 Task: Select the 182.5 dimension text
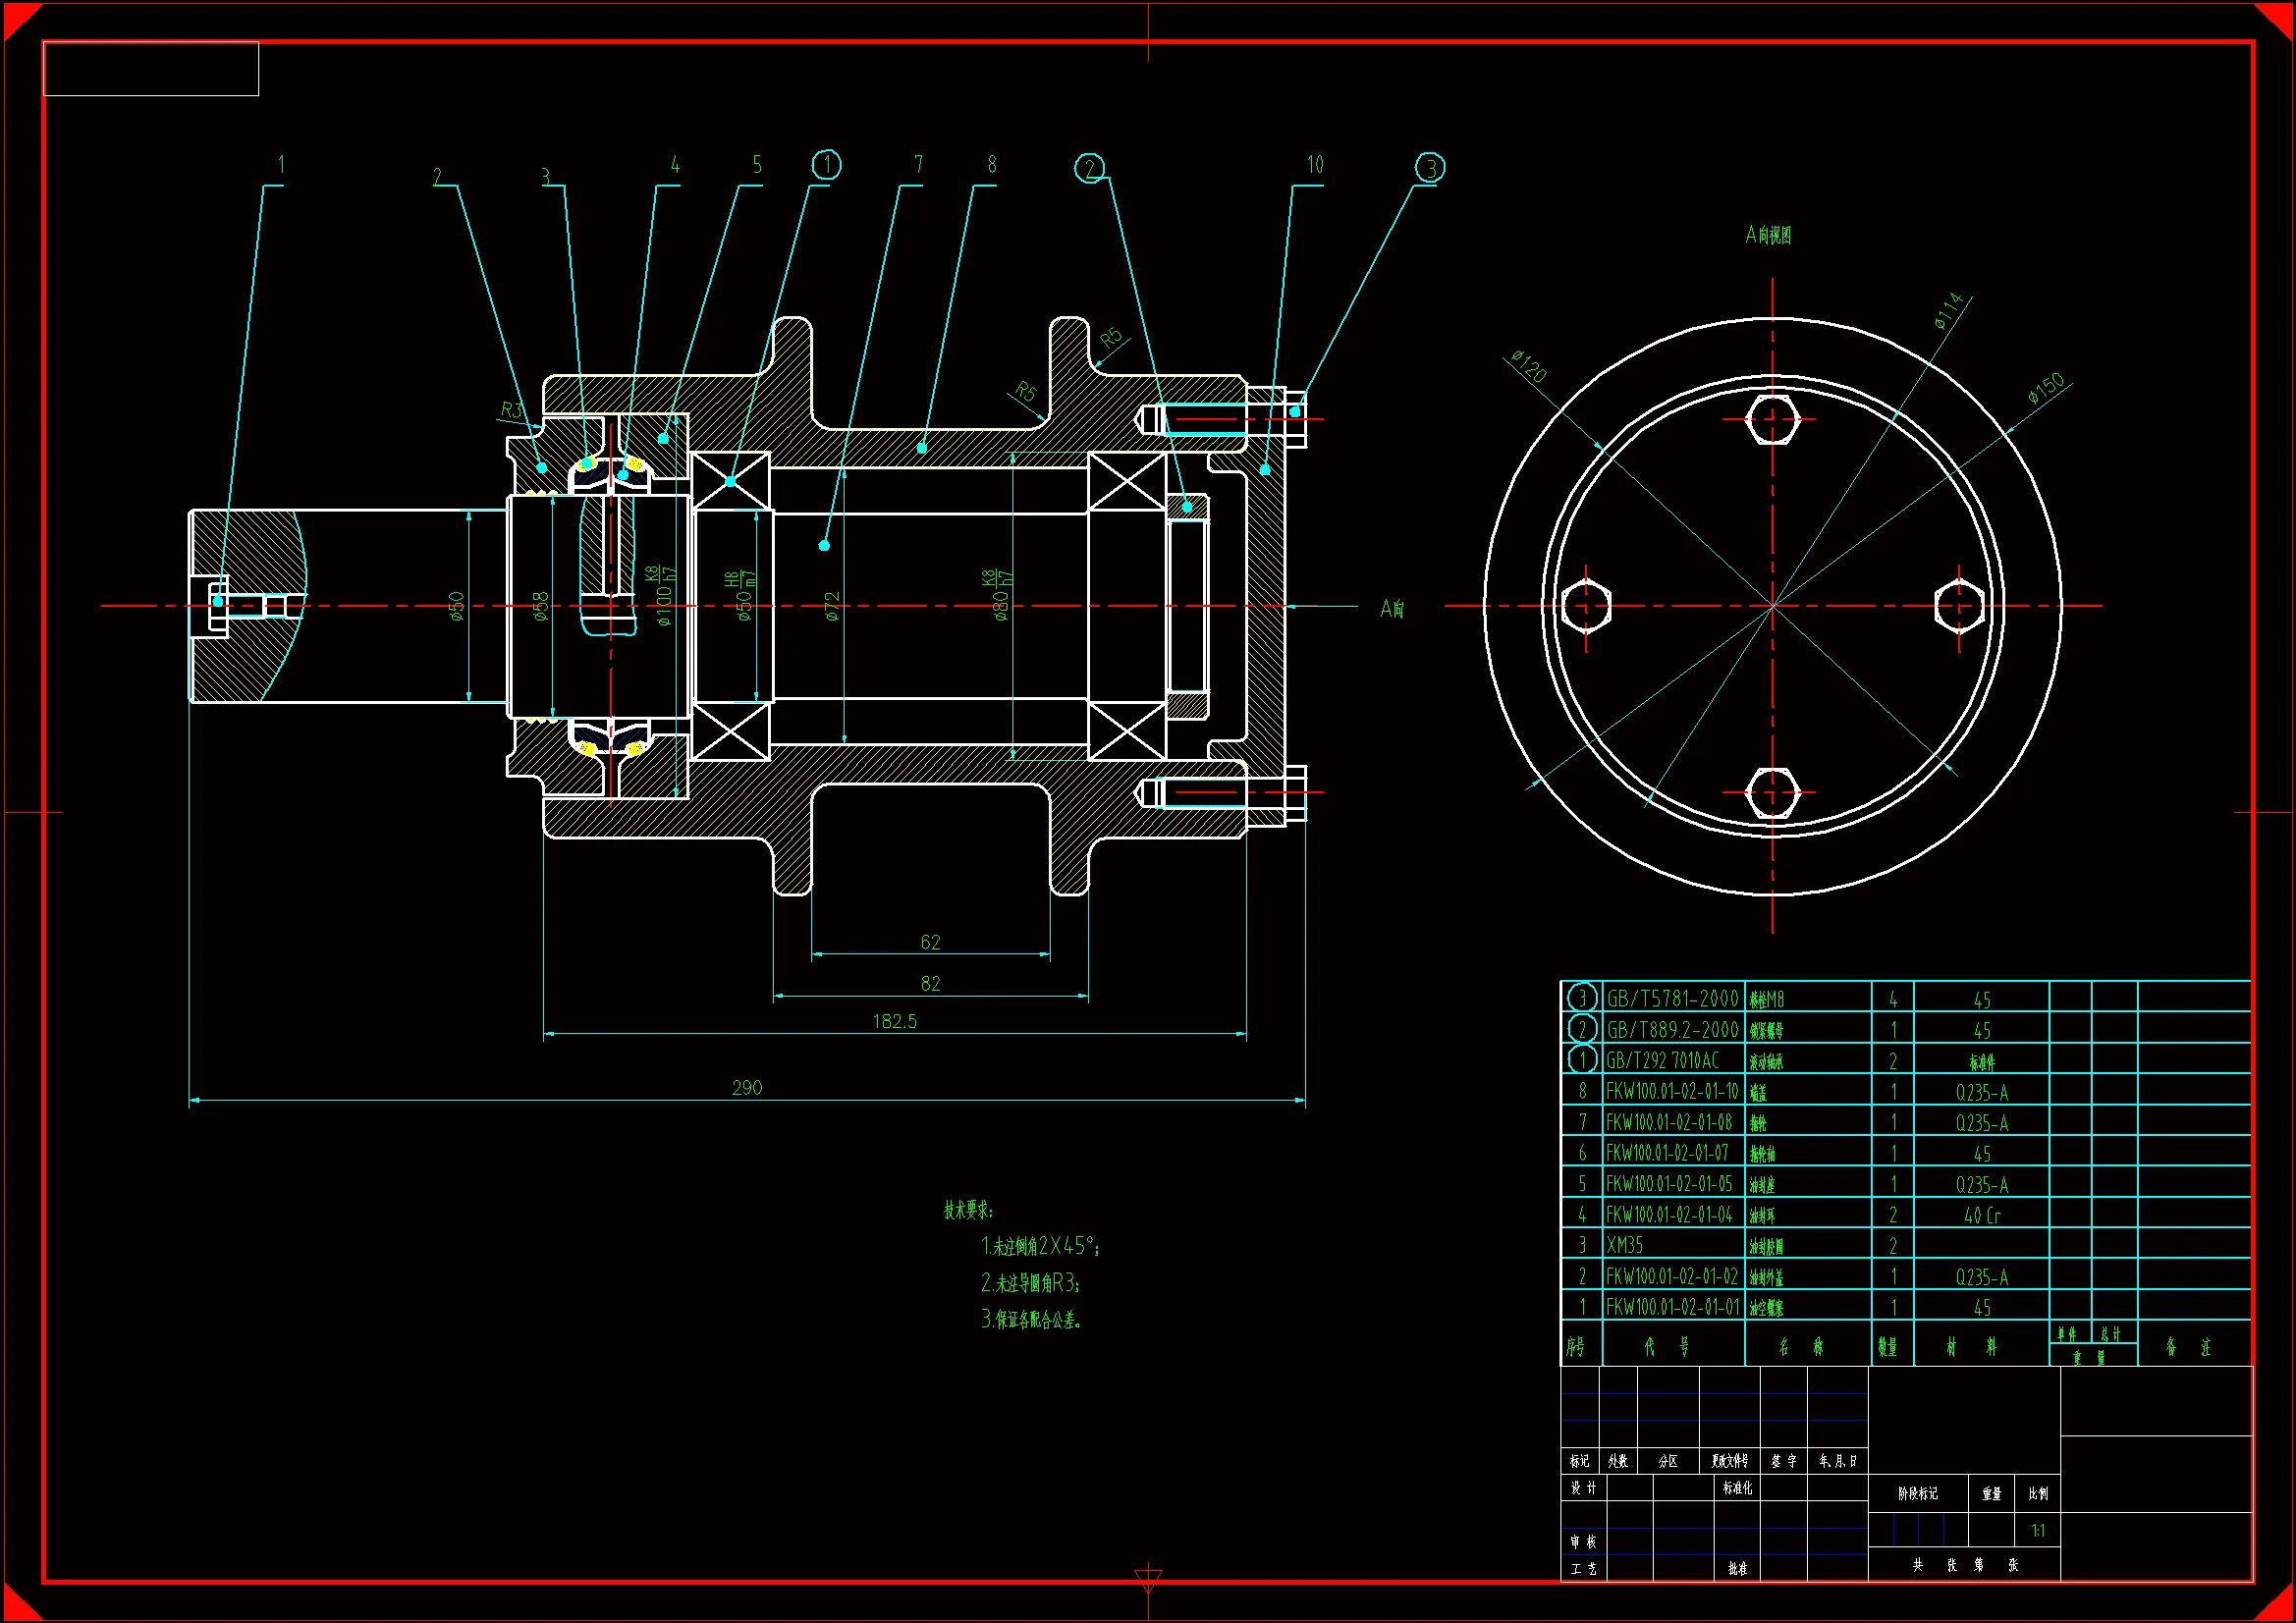coord(894,1021)
